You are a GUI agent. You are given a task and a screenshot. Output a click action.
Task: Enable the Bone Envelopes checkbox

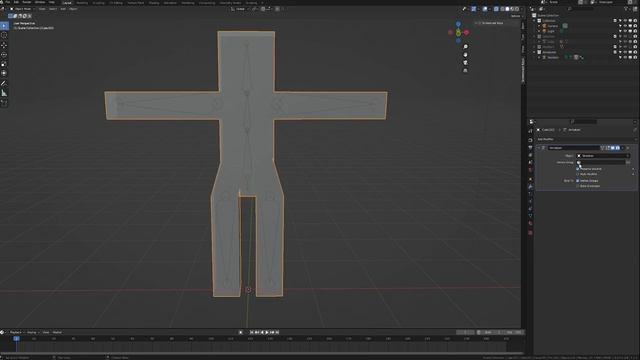[578, 186]
